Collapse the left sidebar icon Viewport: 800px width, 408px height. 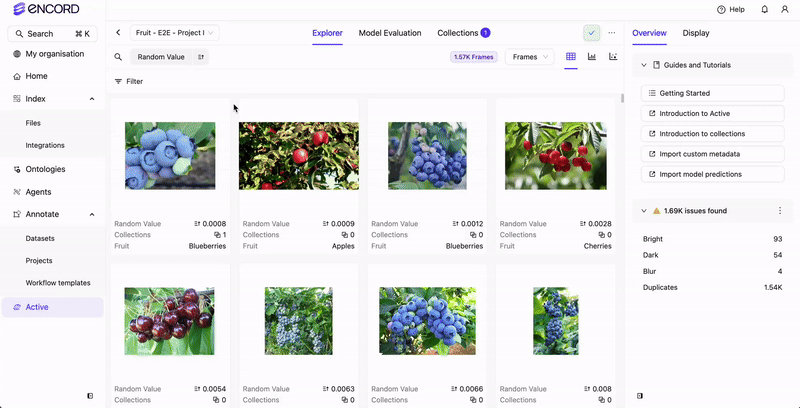[90, 396]
